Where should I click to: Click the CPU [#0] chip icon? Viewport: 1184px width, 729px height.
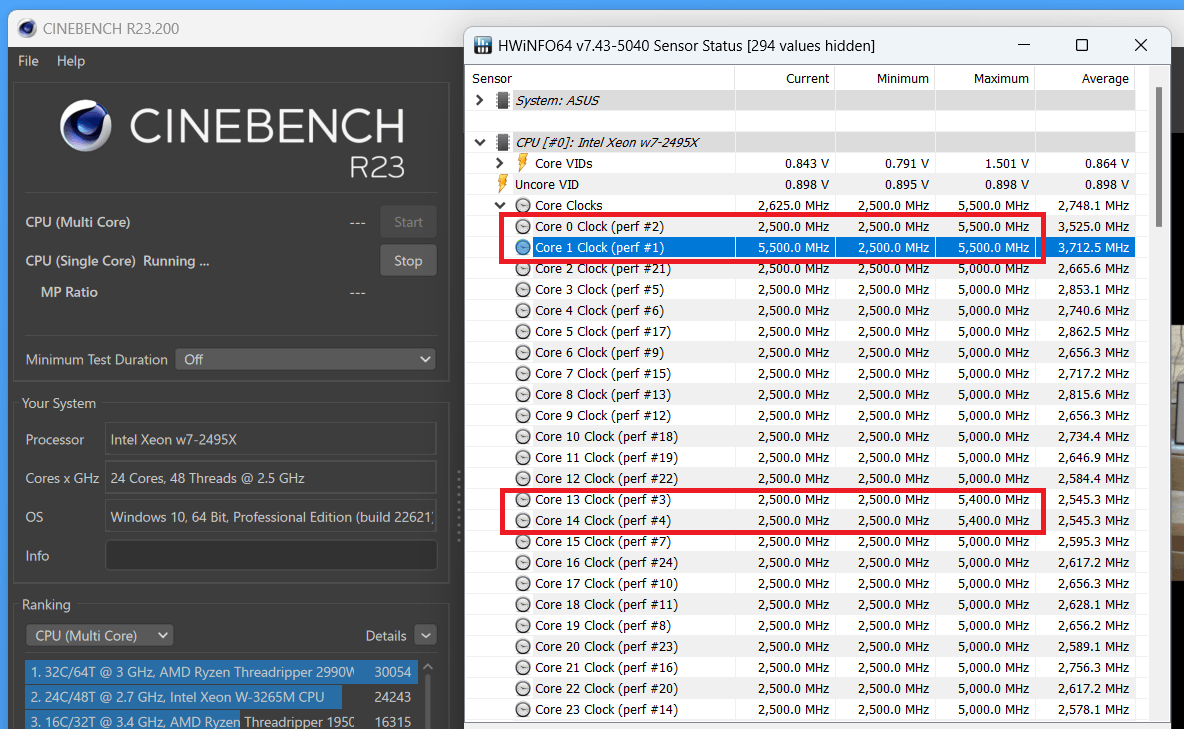502,142
